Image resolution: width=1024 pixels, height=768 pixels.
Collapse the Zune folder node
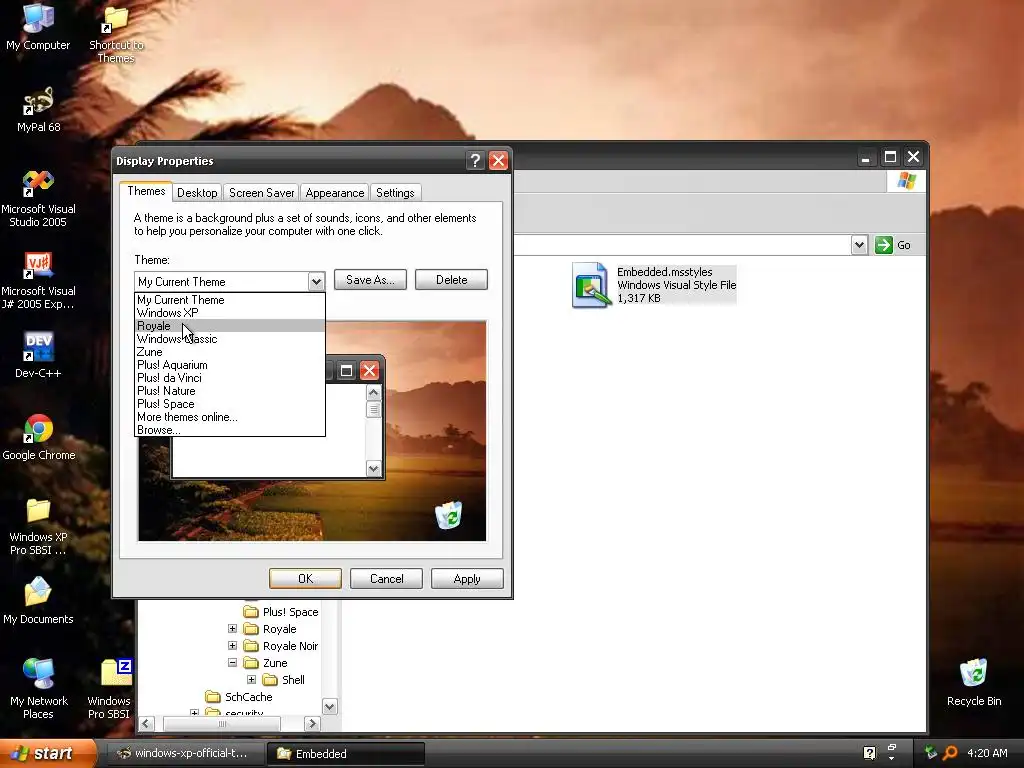[232, 662]
